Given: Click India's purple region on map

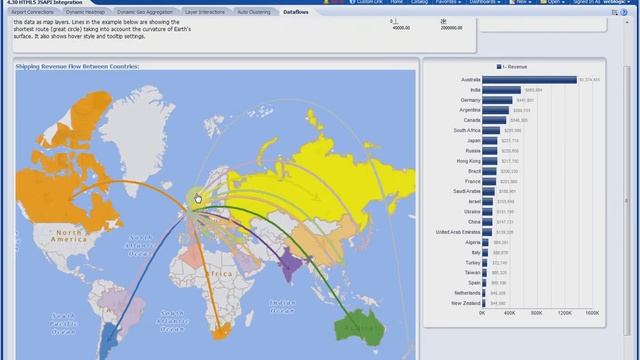Looking at the screenshot, I should (x=290, y=264).
